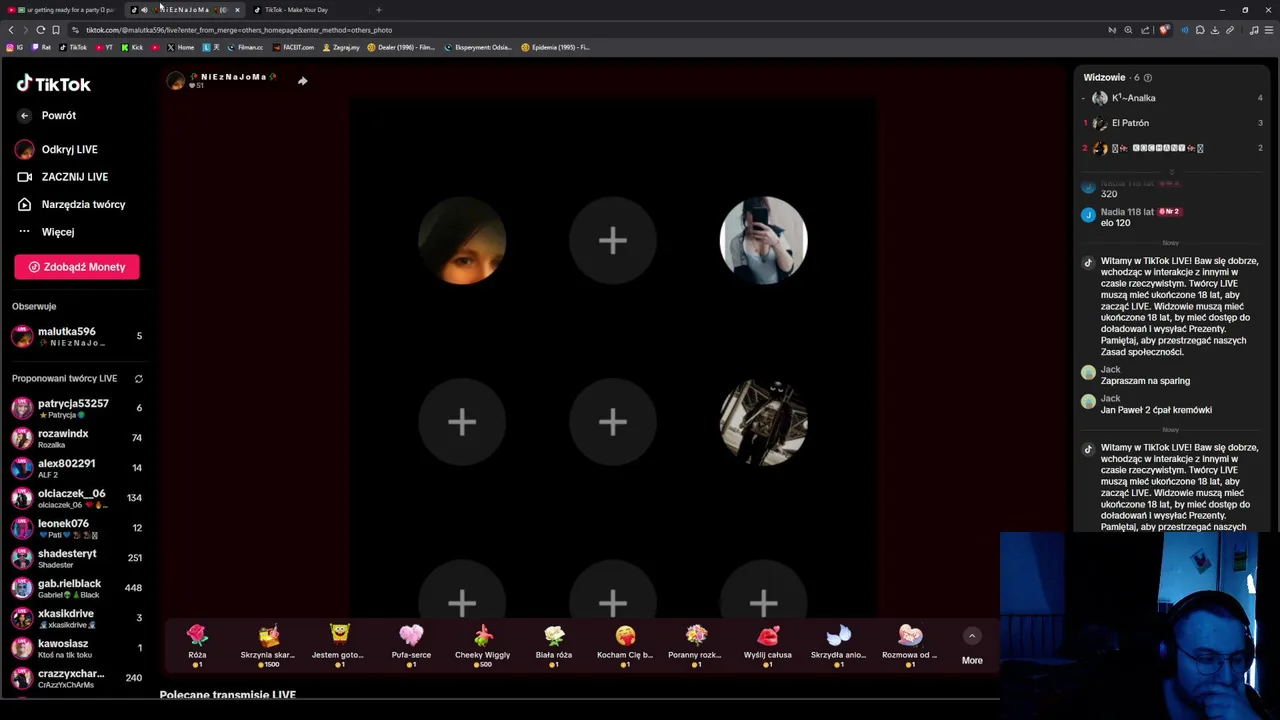1280x720 pixels.
Task: Open leonek076 live stream
Action: [75, 528]
